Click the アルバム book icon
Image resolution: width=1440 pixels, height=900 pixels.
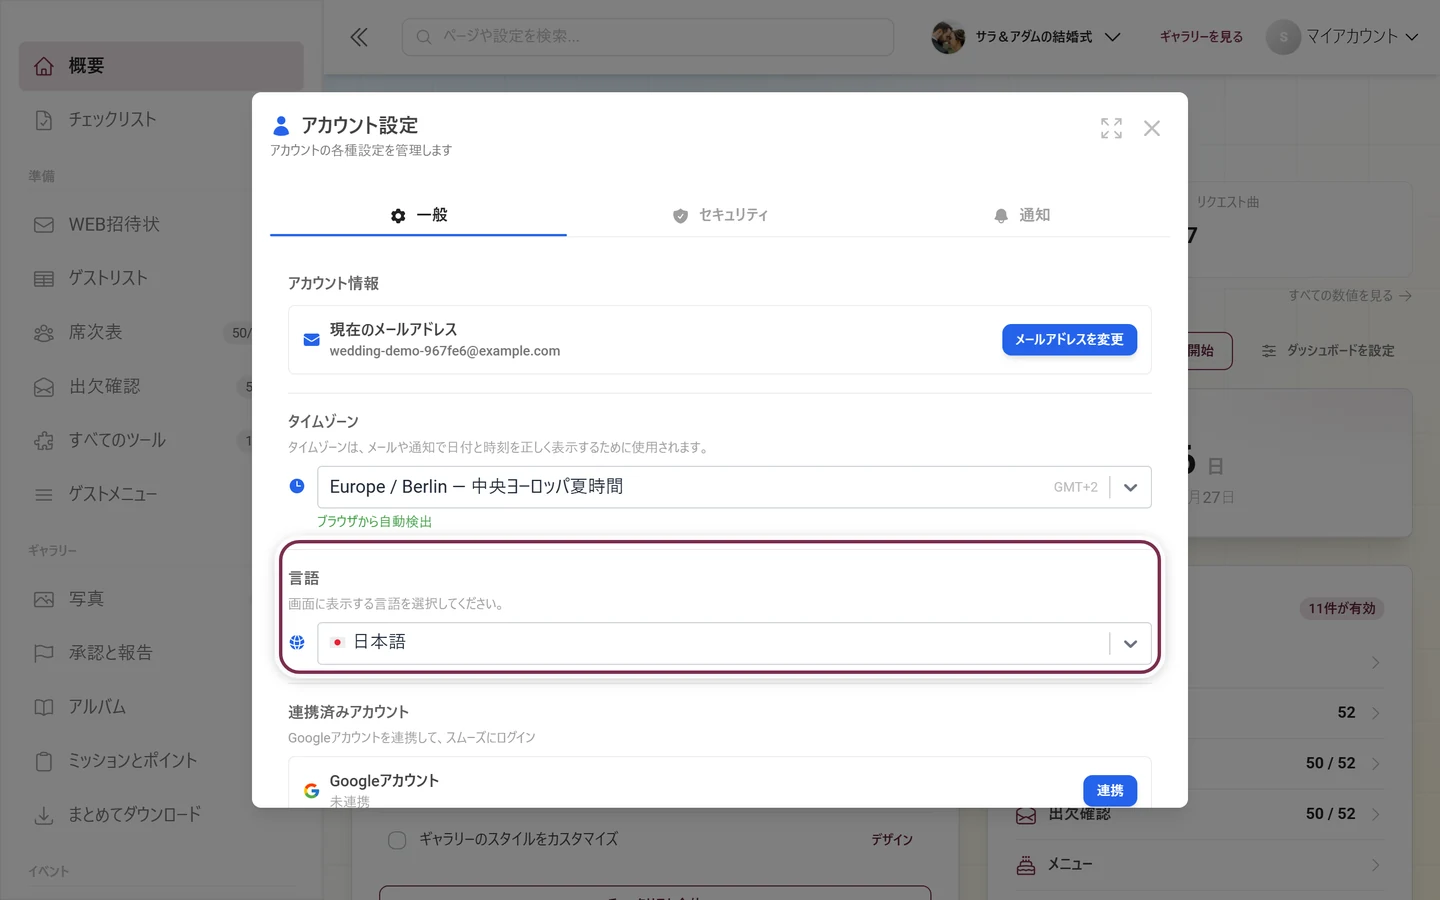(x=44, y=707)
